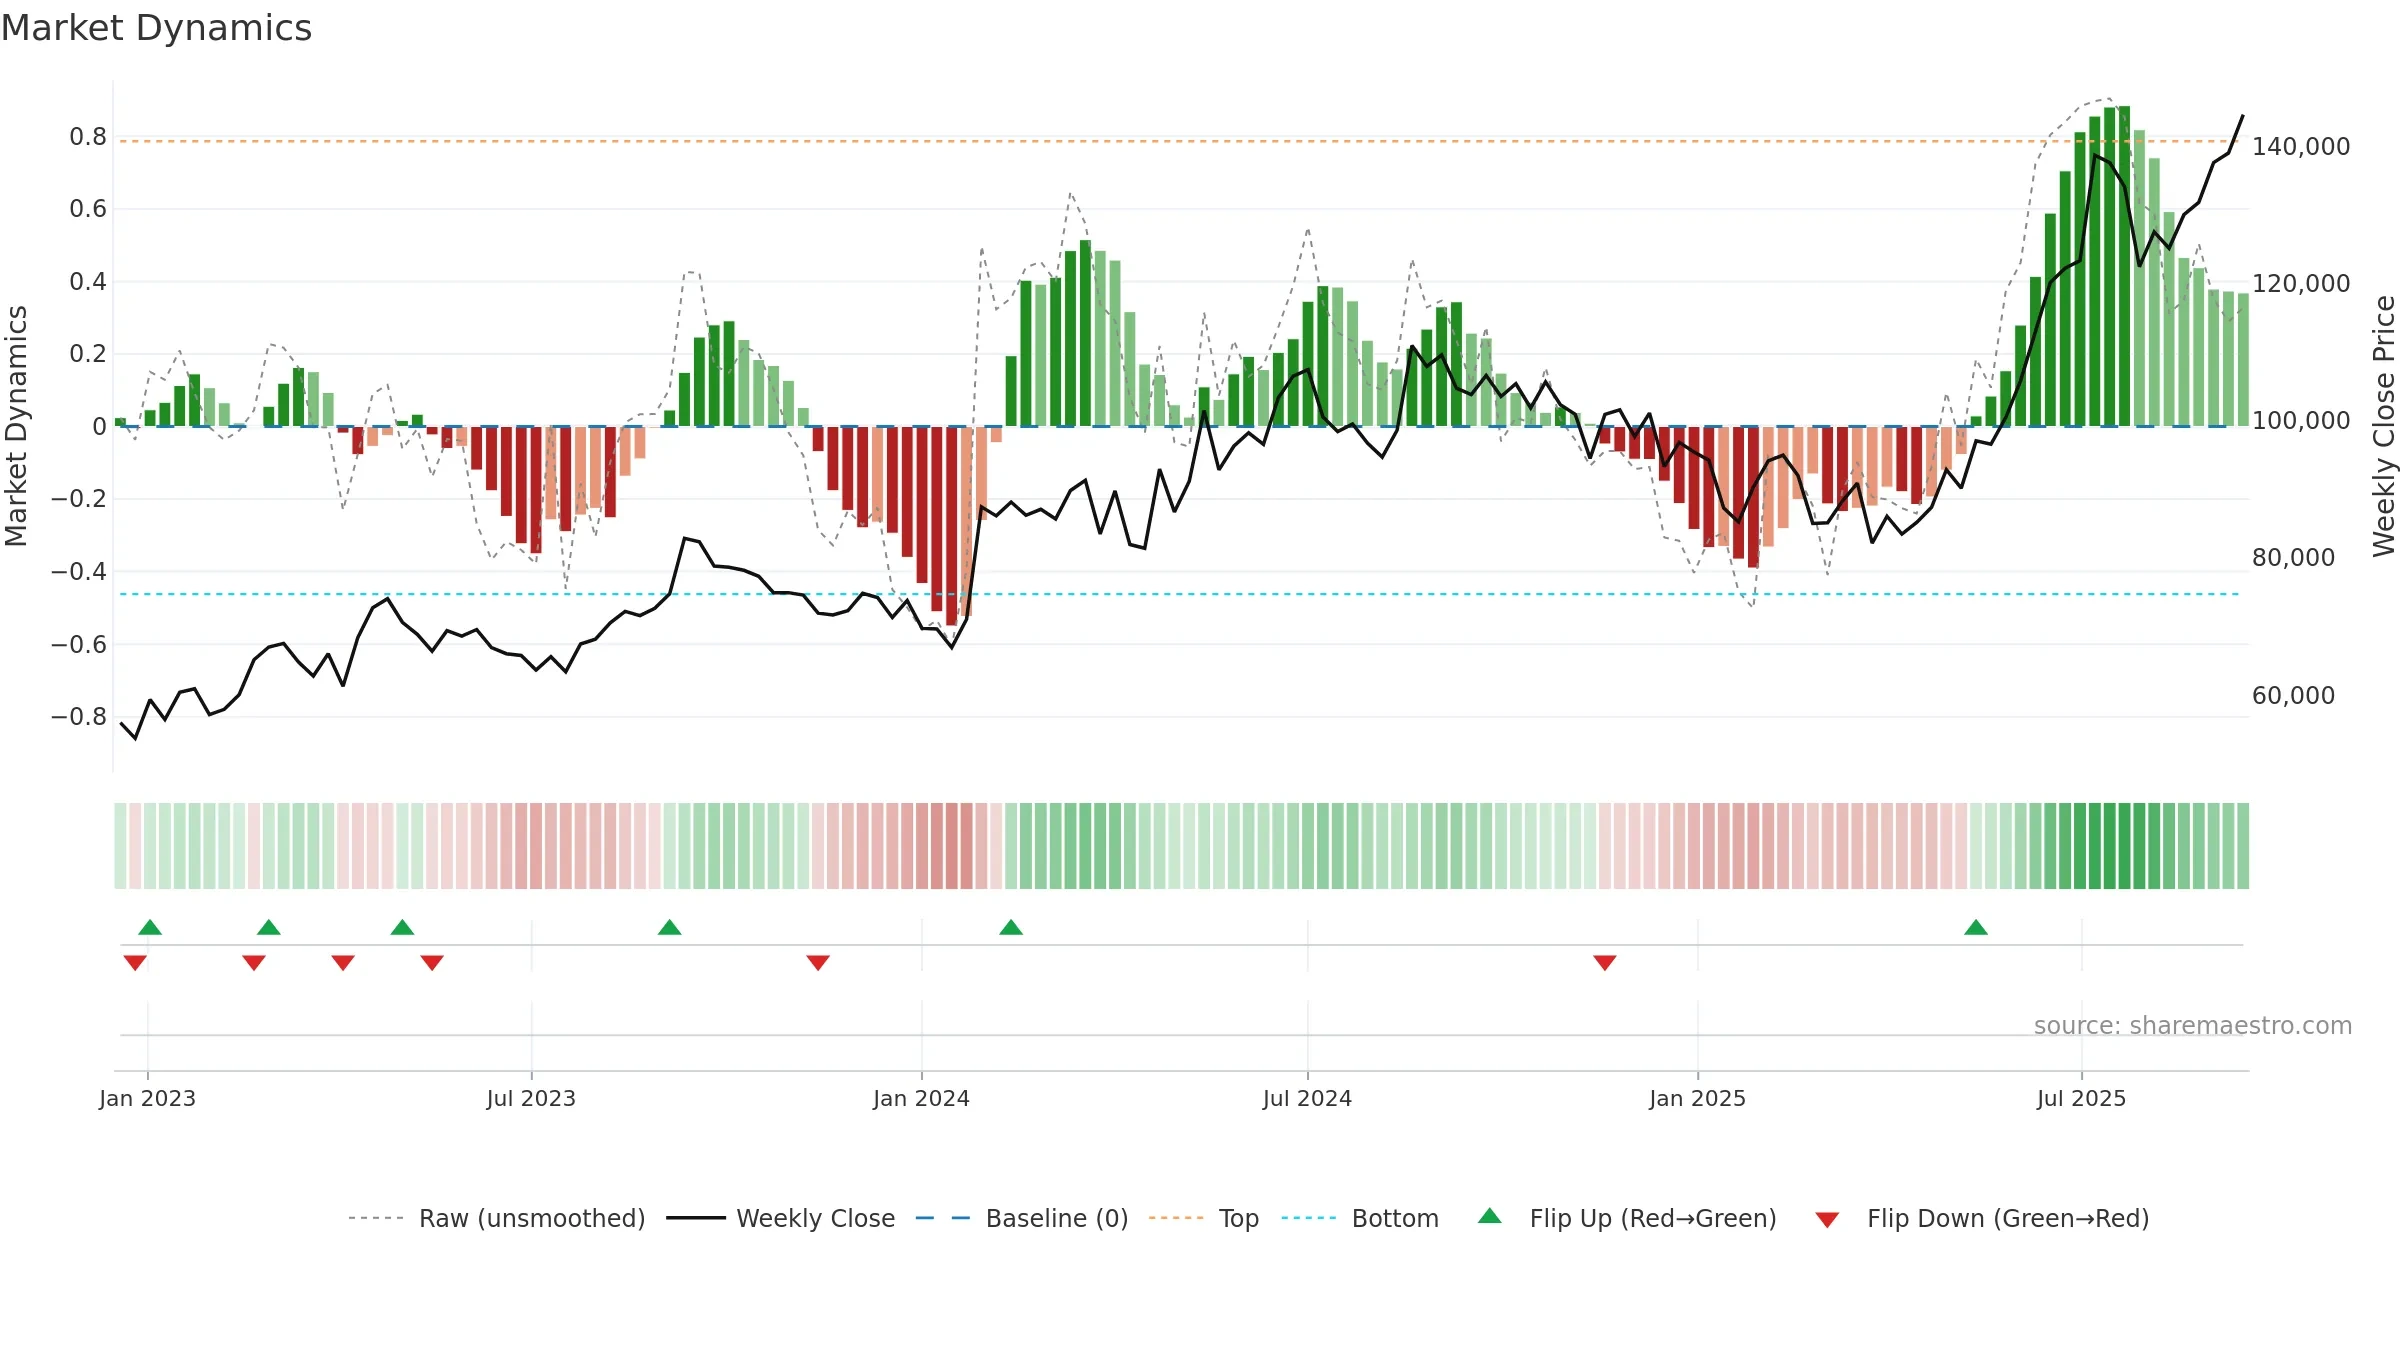
Task: Click the green flip-up marker in May 2025
Action: 1976,927
